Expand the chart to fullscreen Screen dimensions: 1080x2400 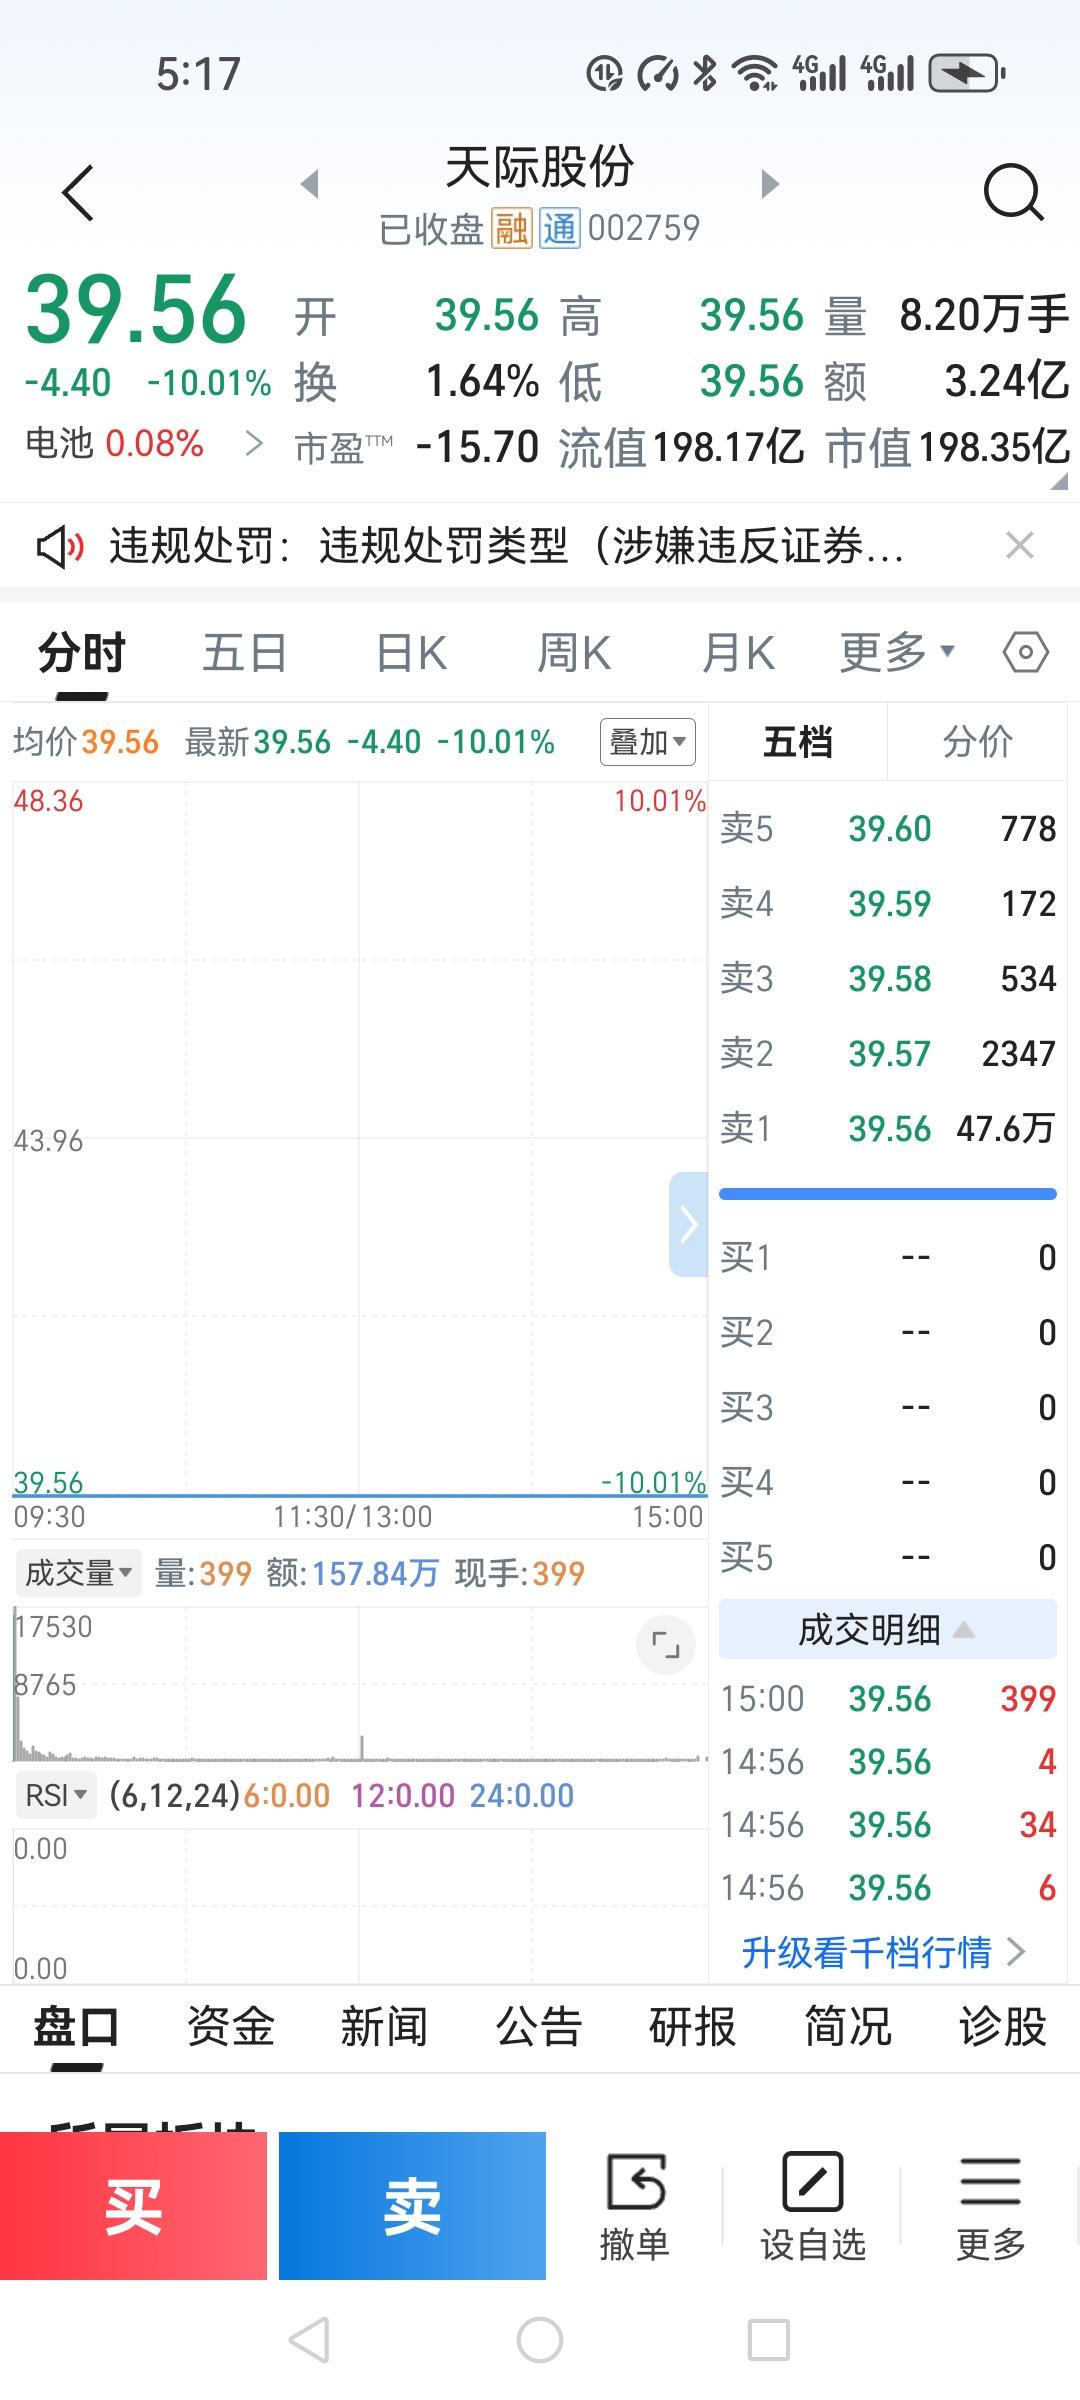(665, 1644)
